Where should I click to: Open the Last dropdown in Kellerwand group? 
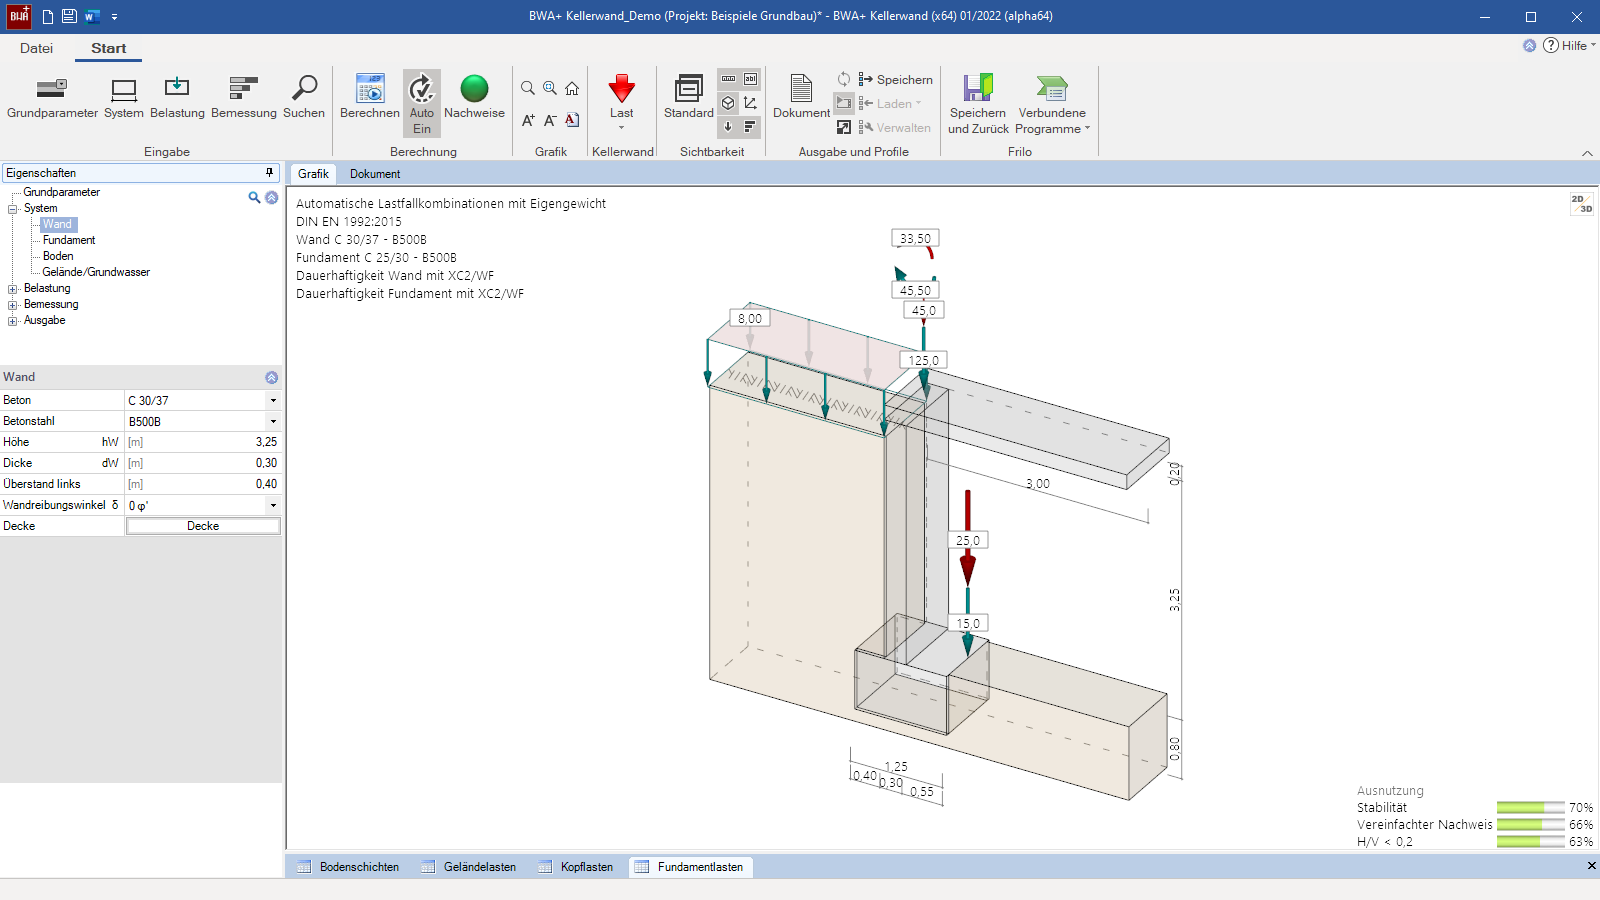pyautogui.click(x=622, y=102)
